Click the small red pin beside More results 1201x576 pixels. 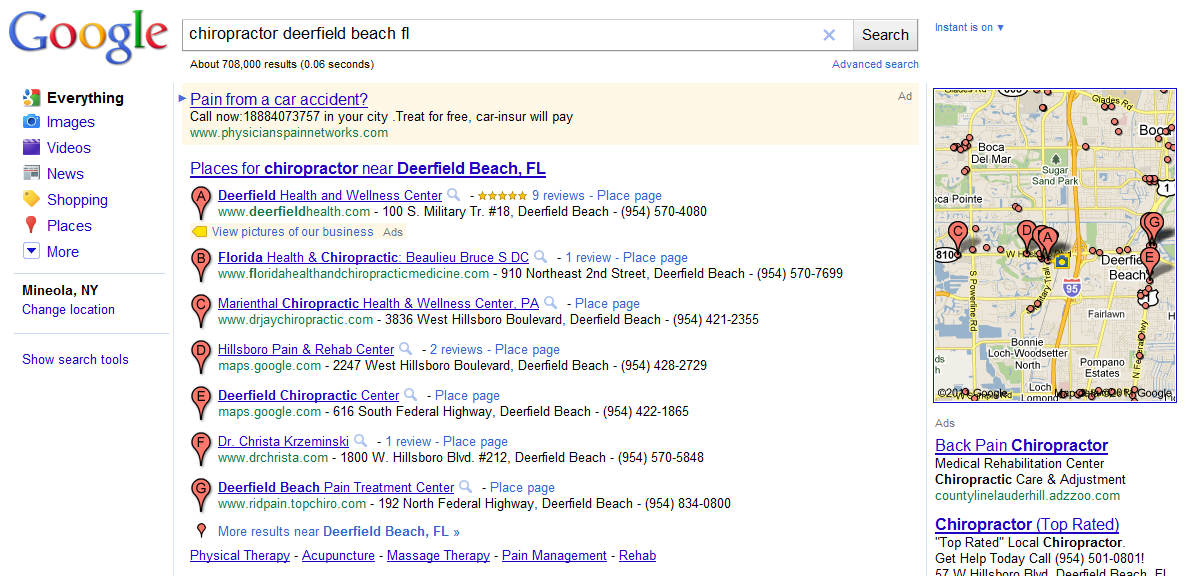(x=201, y=531)
